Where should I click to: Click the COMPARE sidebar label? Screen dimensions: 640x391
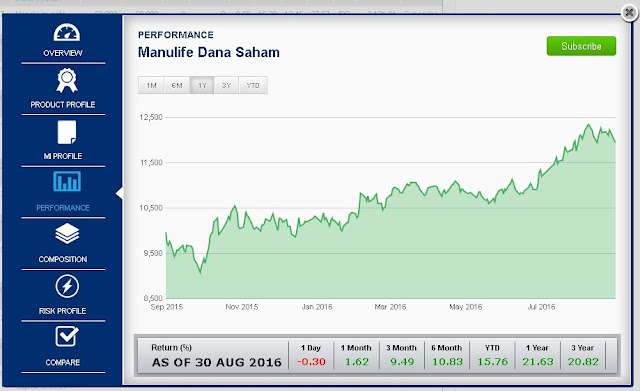[x=63, y=362]
